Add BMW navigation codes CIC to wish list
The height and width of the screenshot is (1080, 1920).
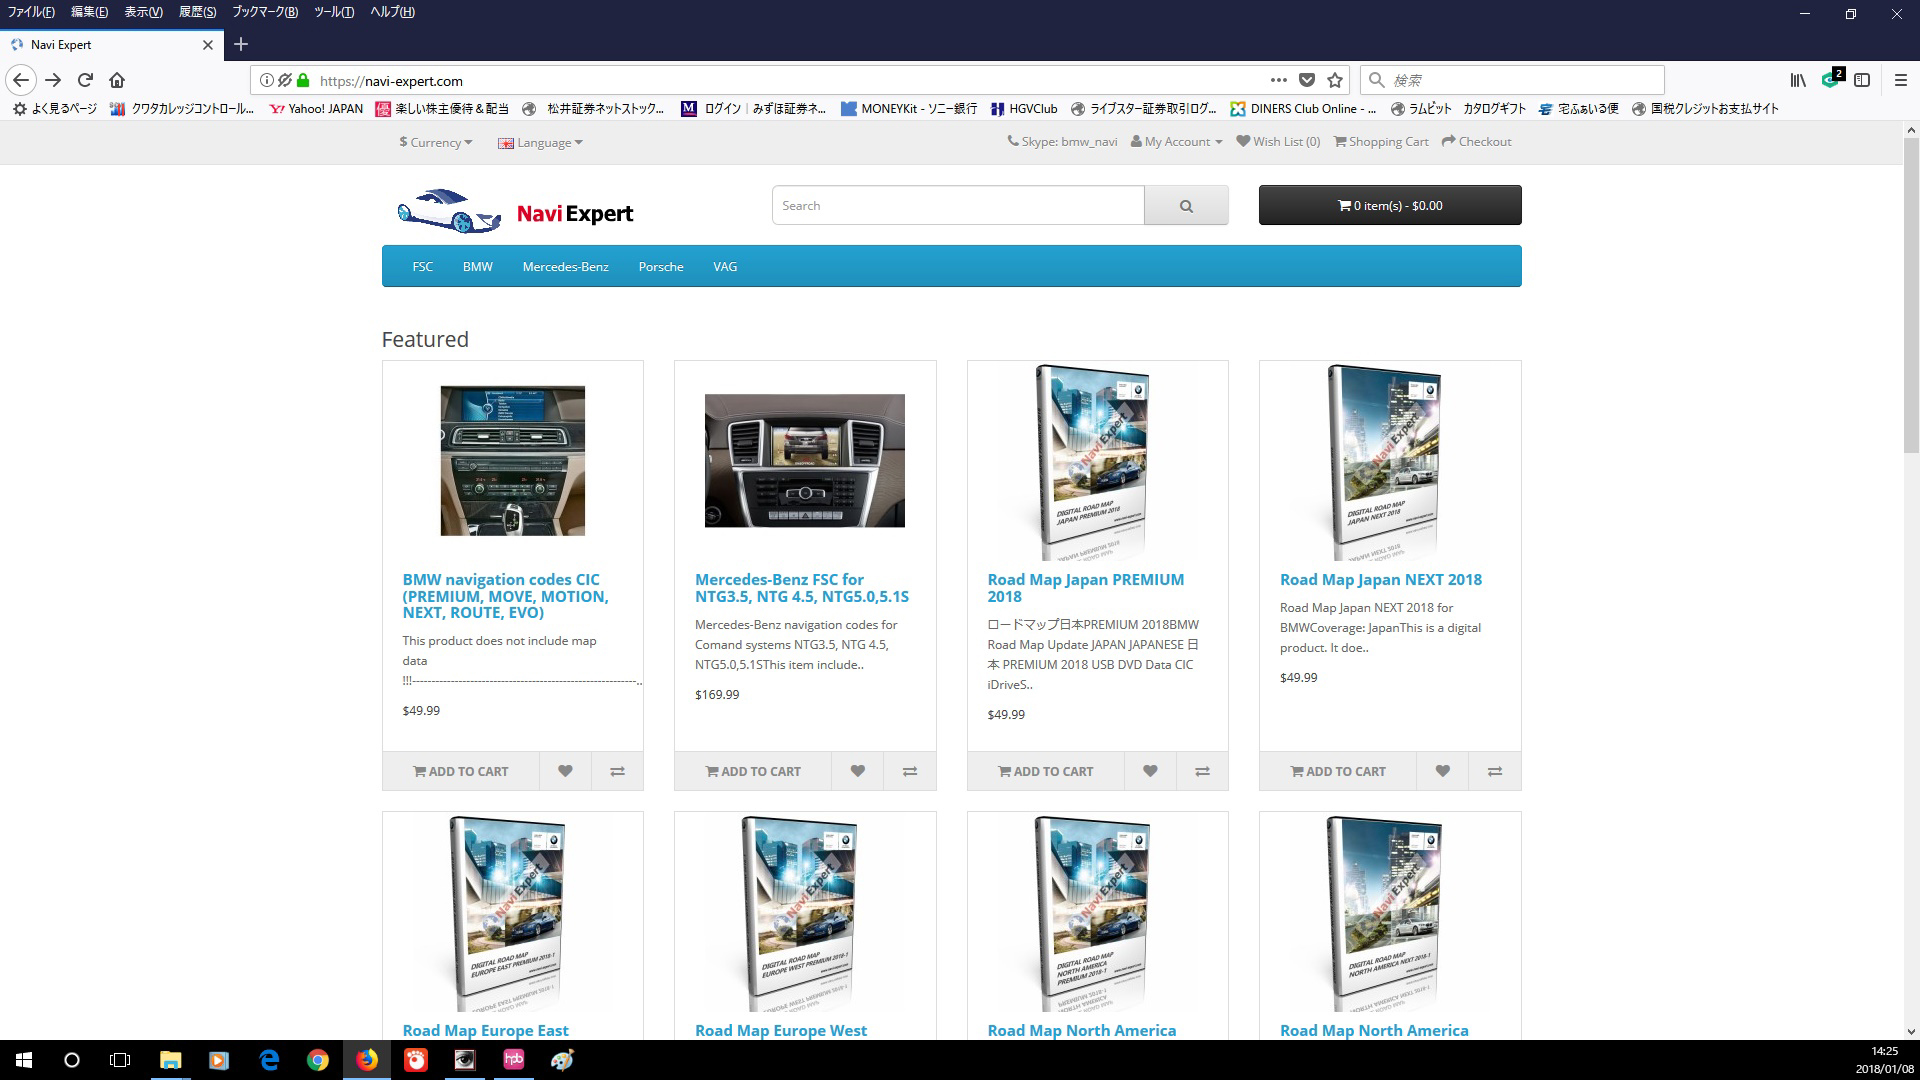[565, 771]
